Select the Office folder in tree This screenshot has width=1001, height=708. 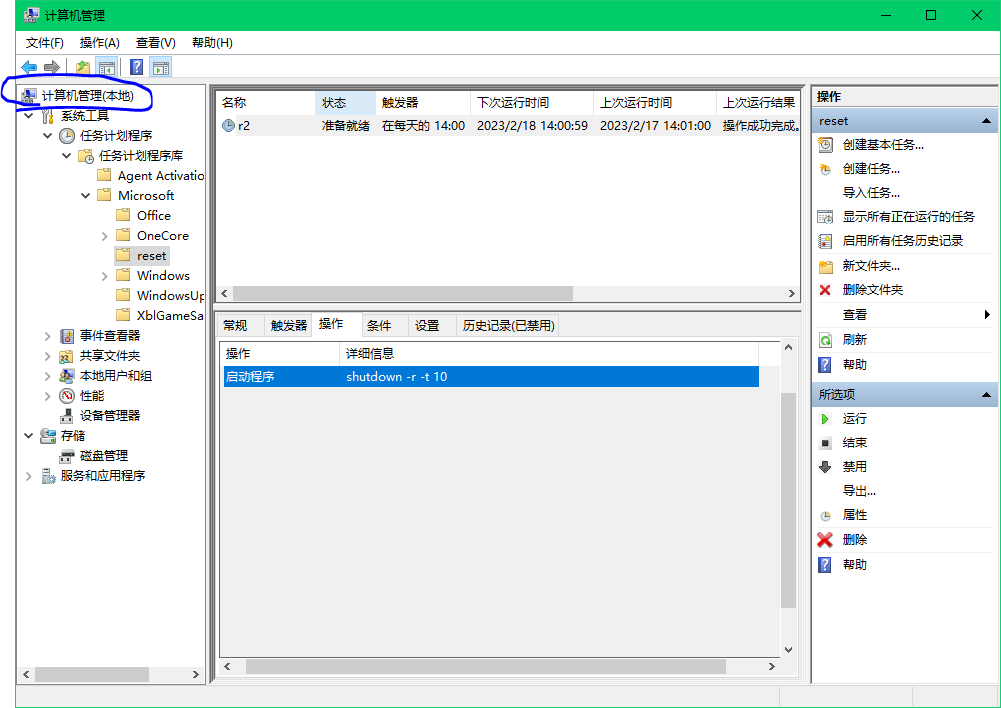[x=153, y=216]
